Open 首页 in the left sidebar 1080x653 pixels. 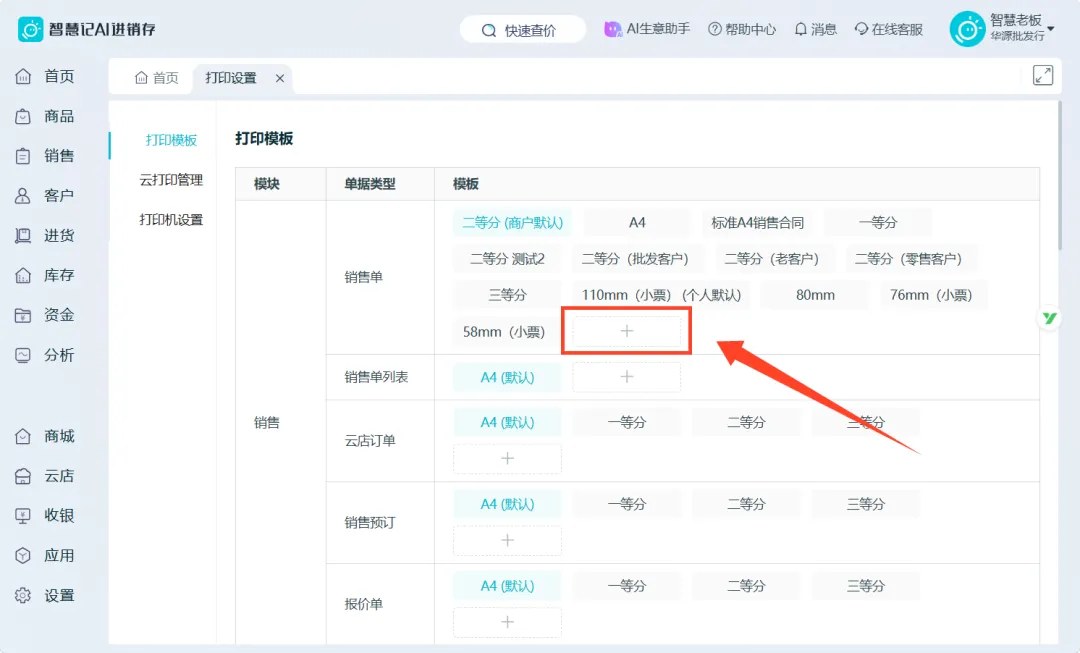45,76
